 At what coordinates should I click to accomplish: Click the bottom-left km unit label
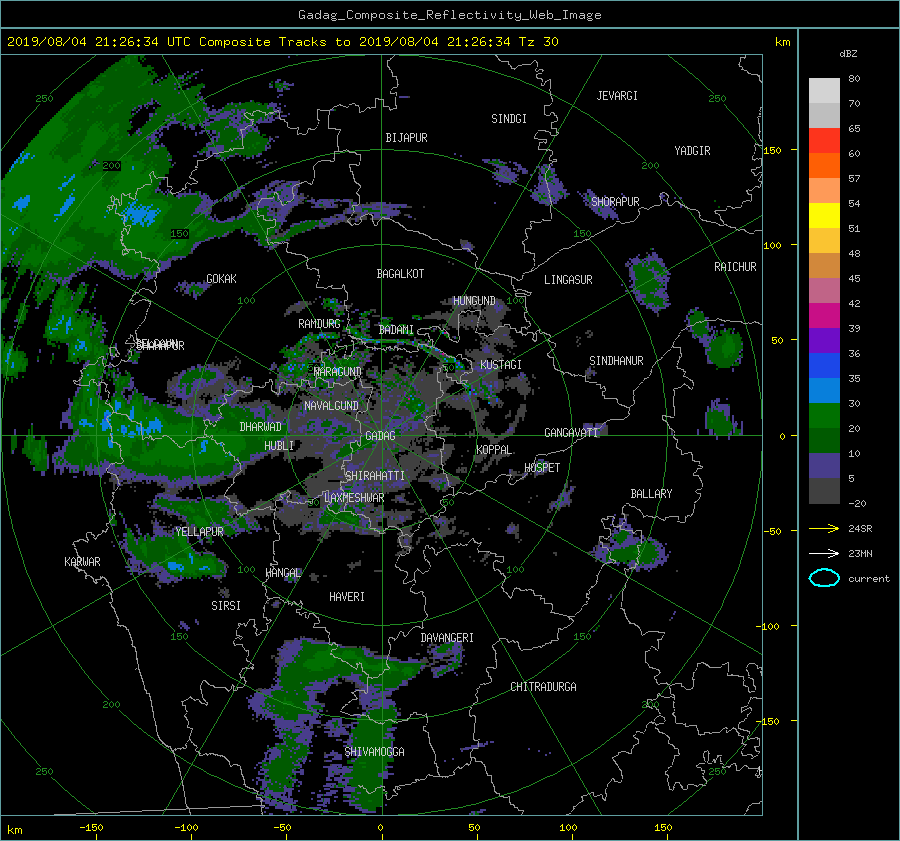point(14,830)
